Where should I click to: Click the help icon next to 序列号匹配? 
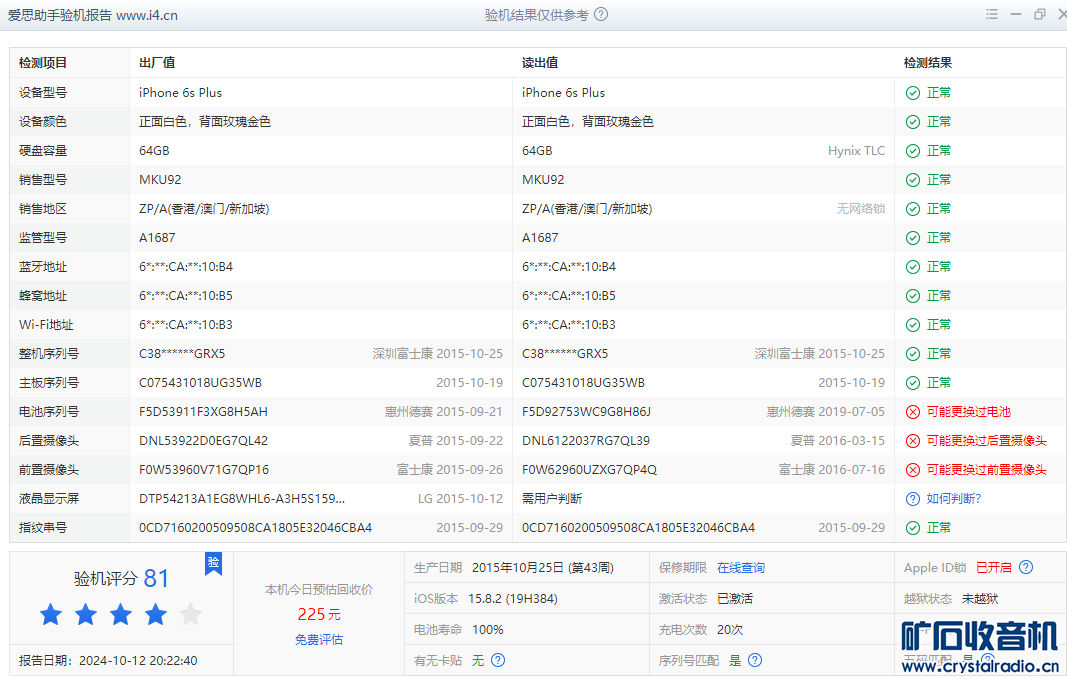(x=755, y=660)
